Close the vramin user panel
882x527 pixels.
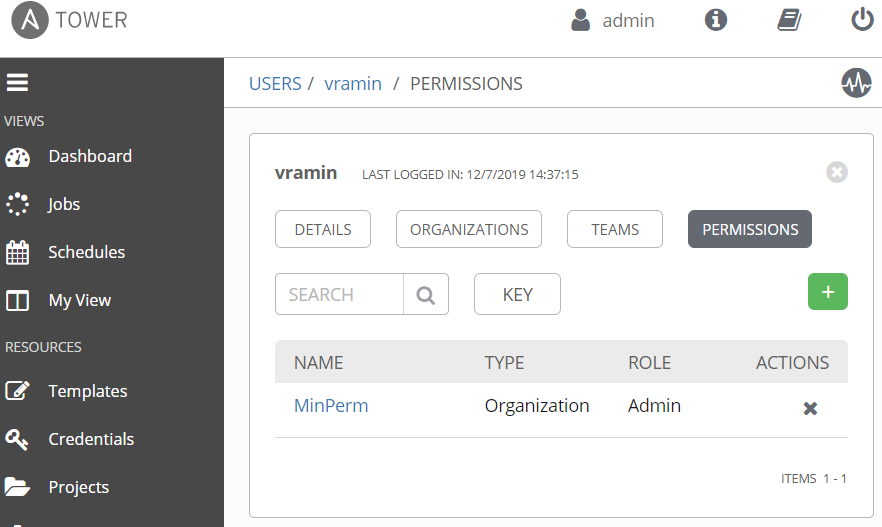point(836,172)
